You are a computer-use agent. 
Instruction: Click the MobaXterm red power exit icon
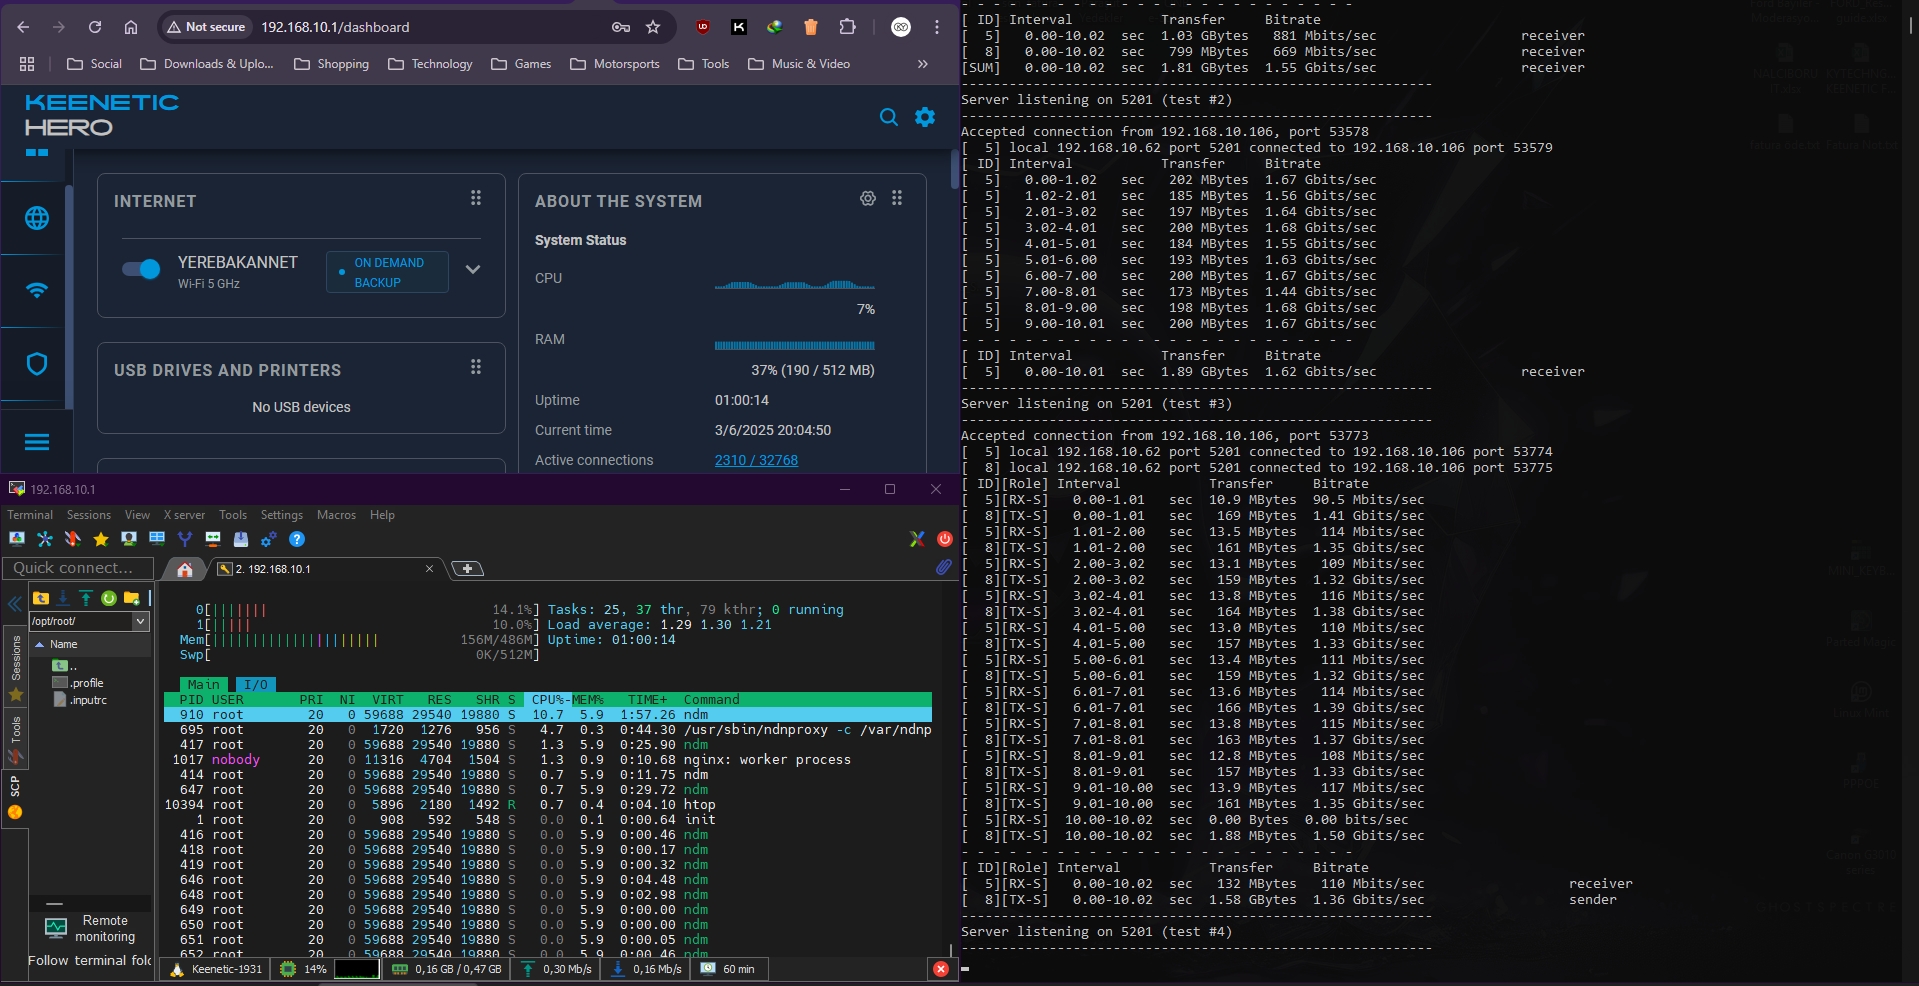coord(944,539)
